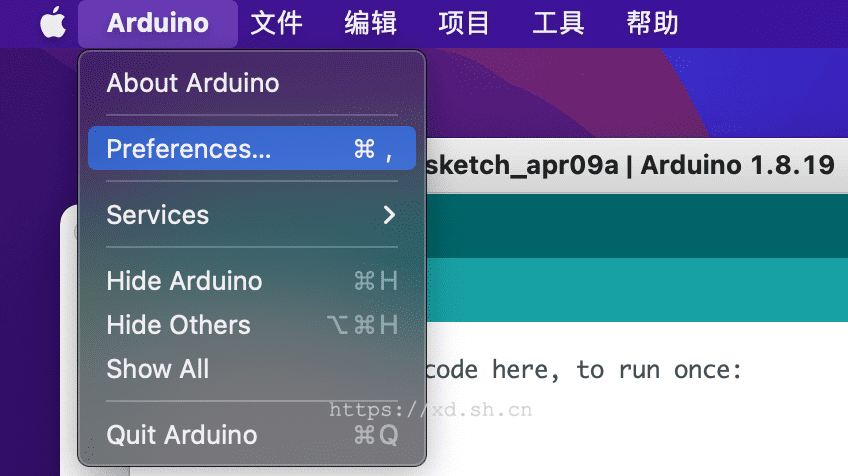Open the 项目 menu
848x476 pixels.
tap(464, 23)
